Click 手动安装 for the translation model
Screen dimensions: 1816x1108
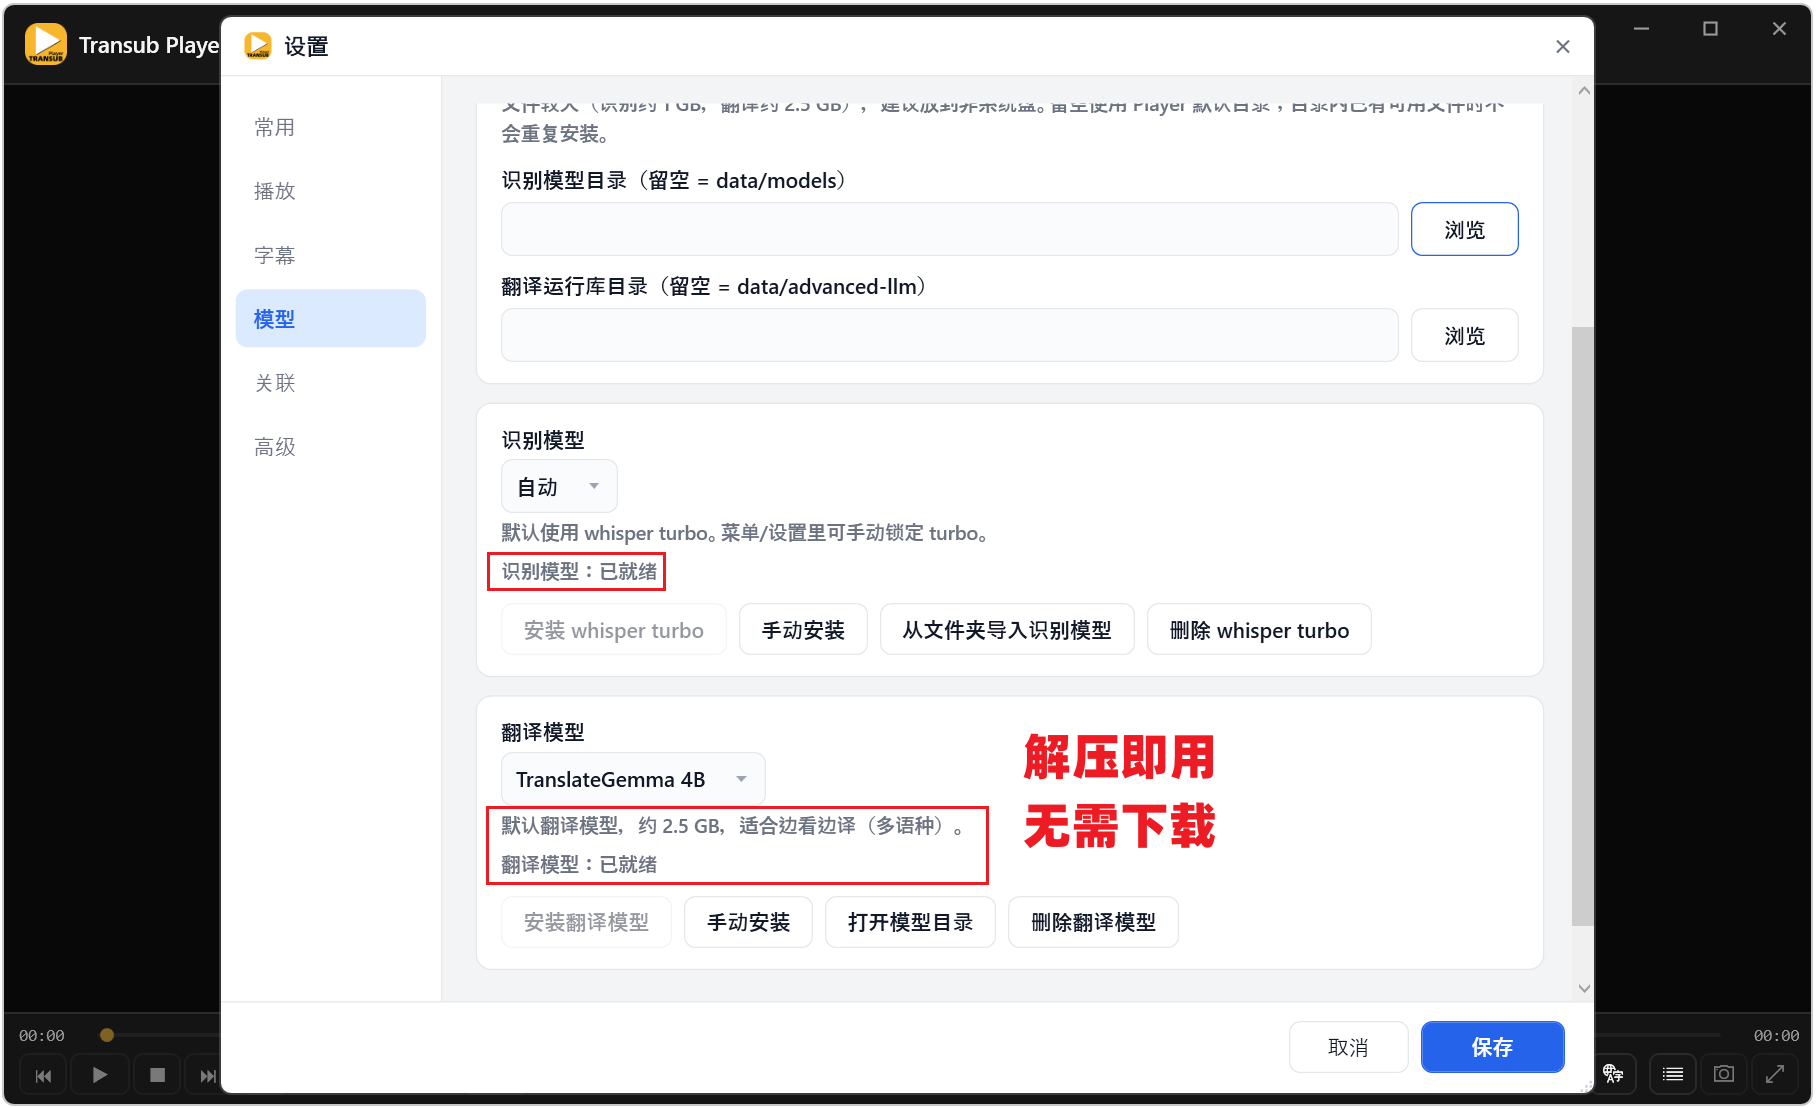pos(748,922)
